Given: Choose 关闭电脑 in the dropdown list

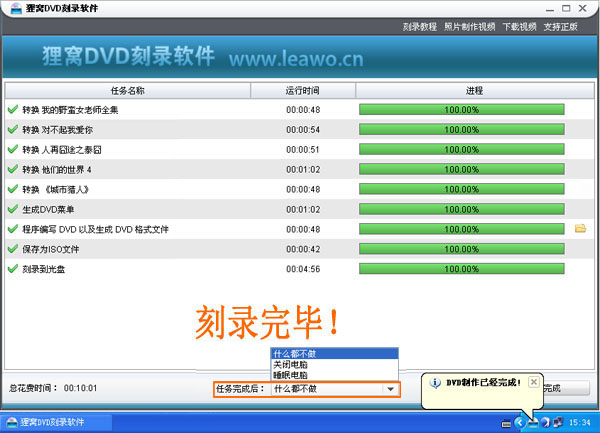Looking at the screenshot, I should coord(334,364).
